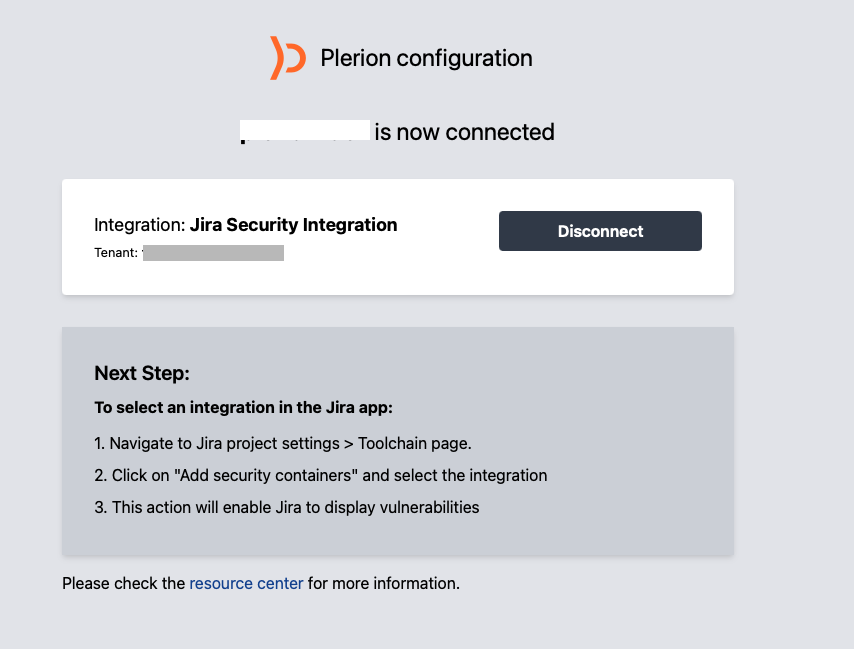Click the "Please check the" text
The width and height of the screenshot is (854, 649).
pos(124,583)
